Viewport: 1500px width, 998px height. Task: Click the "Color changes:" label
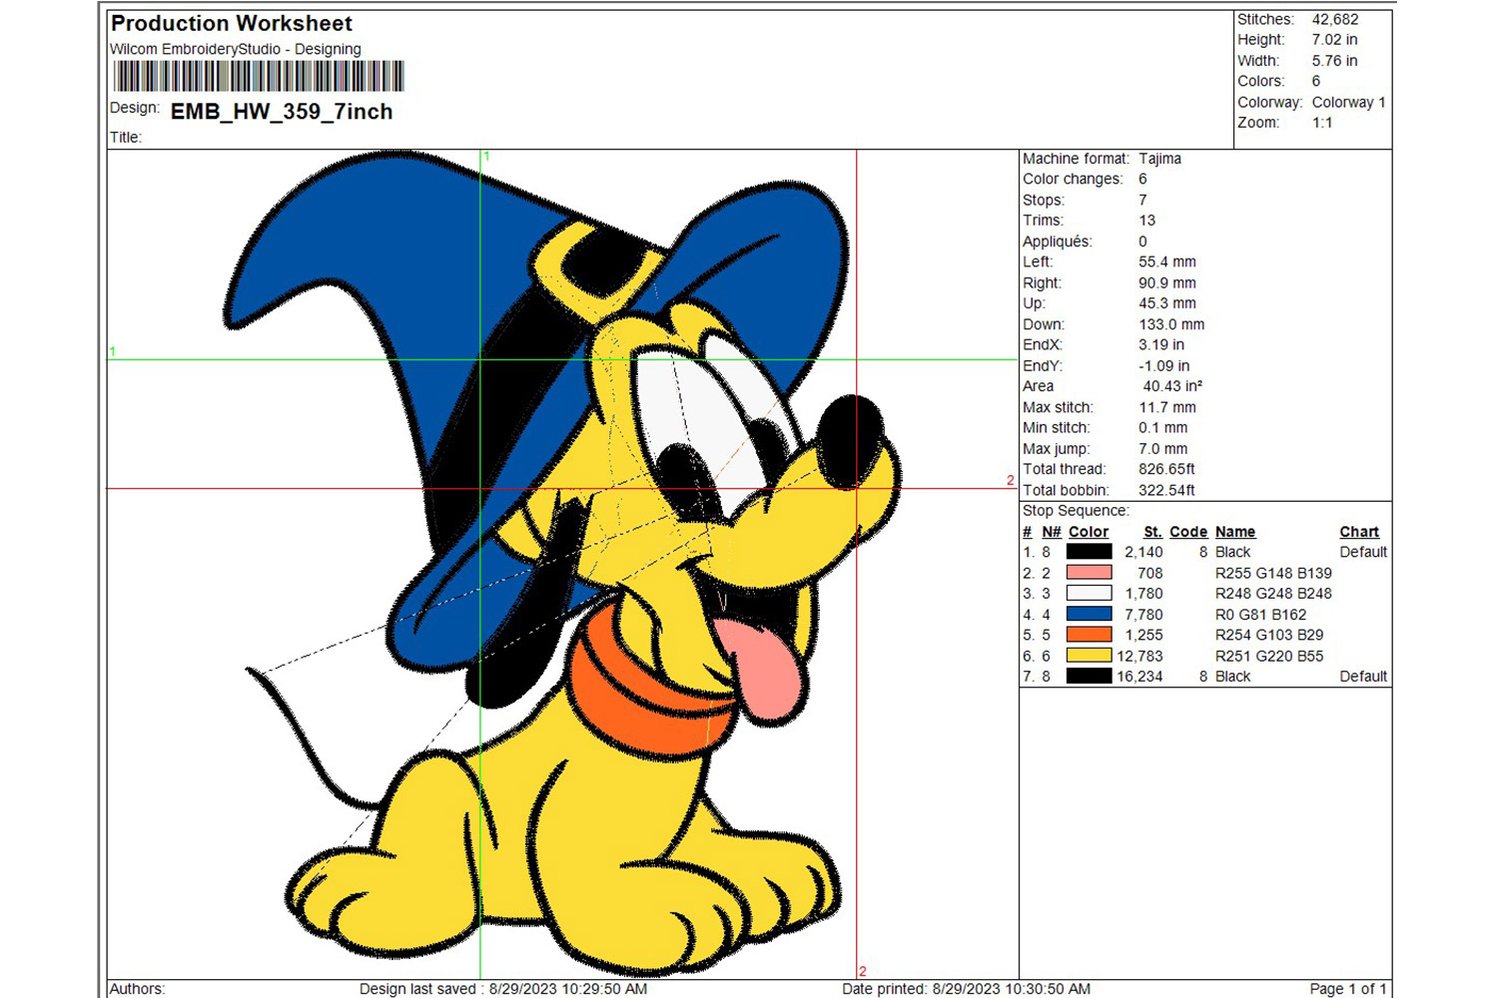pos(1073,179)
